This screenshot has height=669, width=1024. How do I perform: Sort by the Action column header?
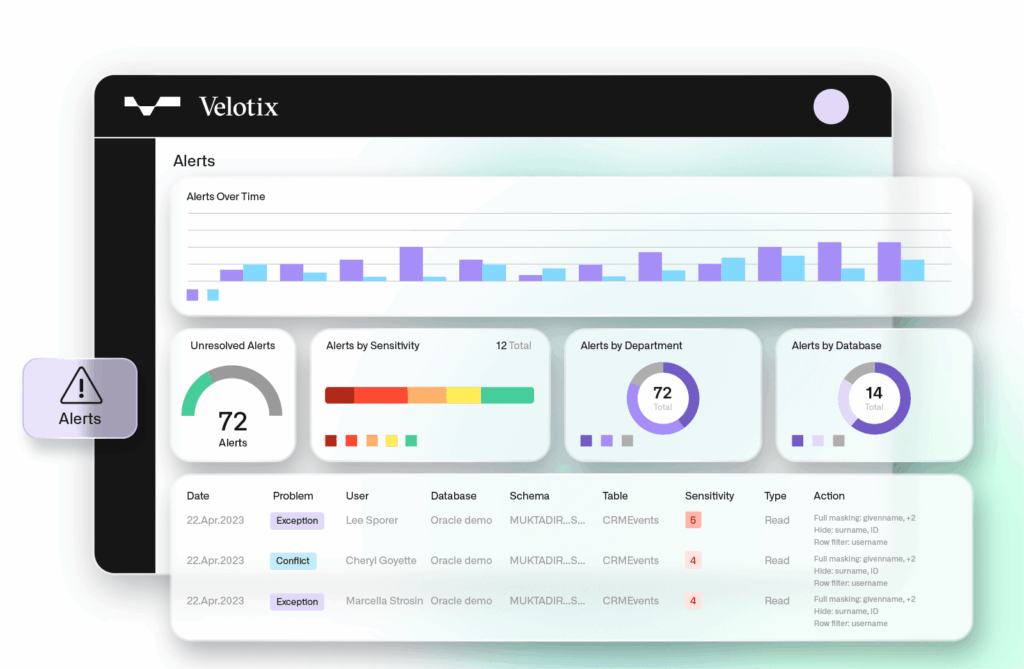(x=829, y=496)
